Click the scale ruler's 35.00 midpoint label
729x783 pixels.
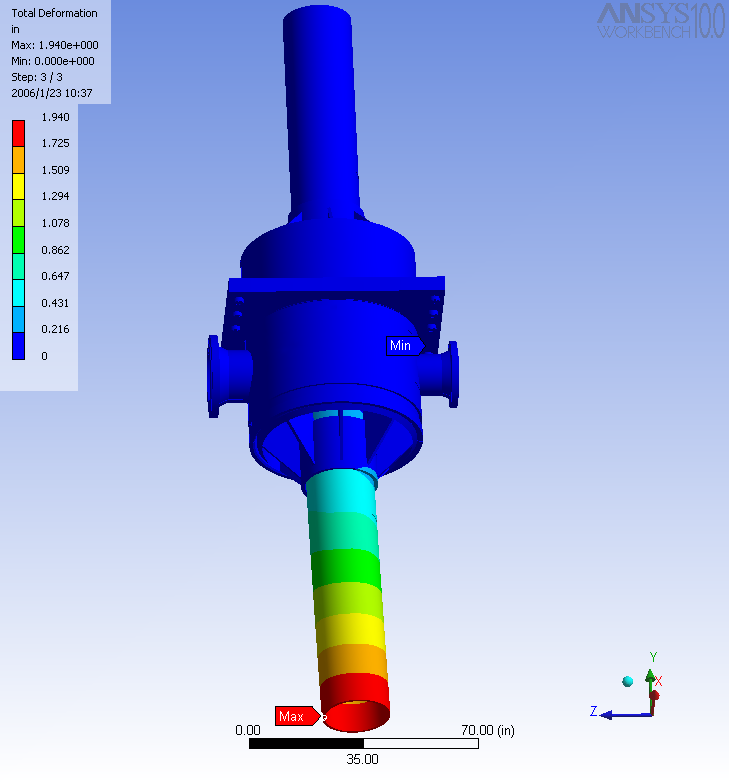tap(363, 759)
